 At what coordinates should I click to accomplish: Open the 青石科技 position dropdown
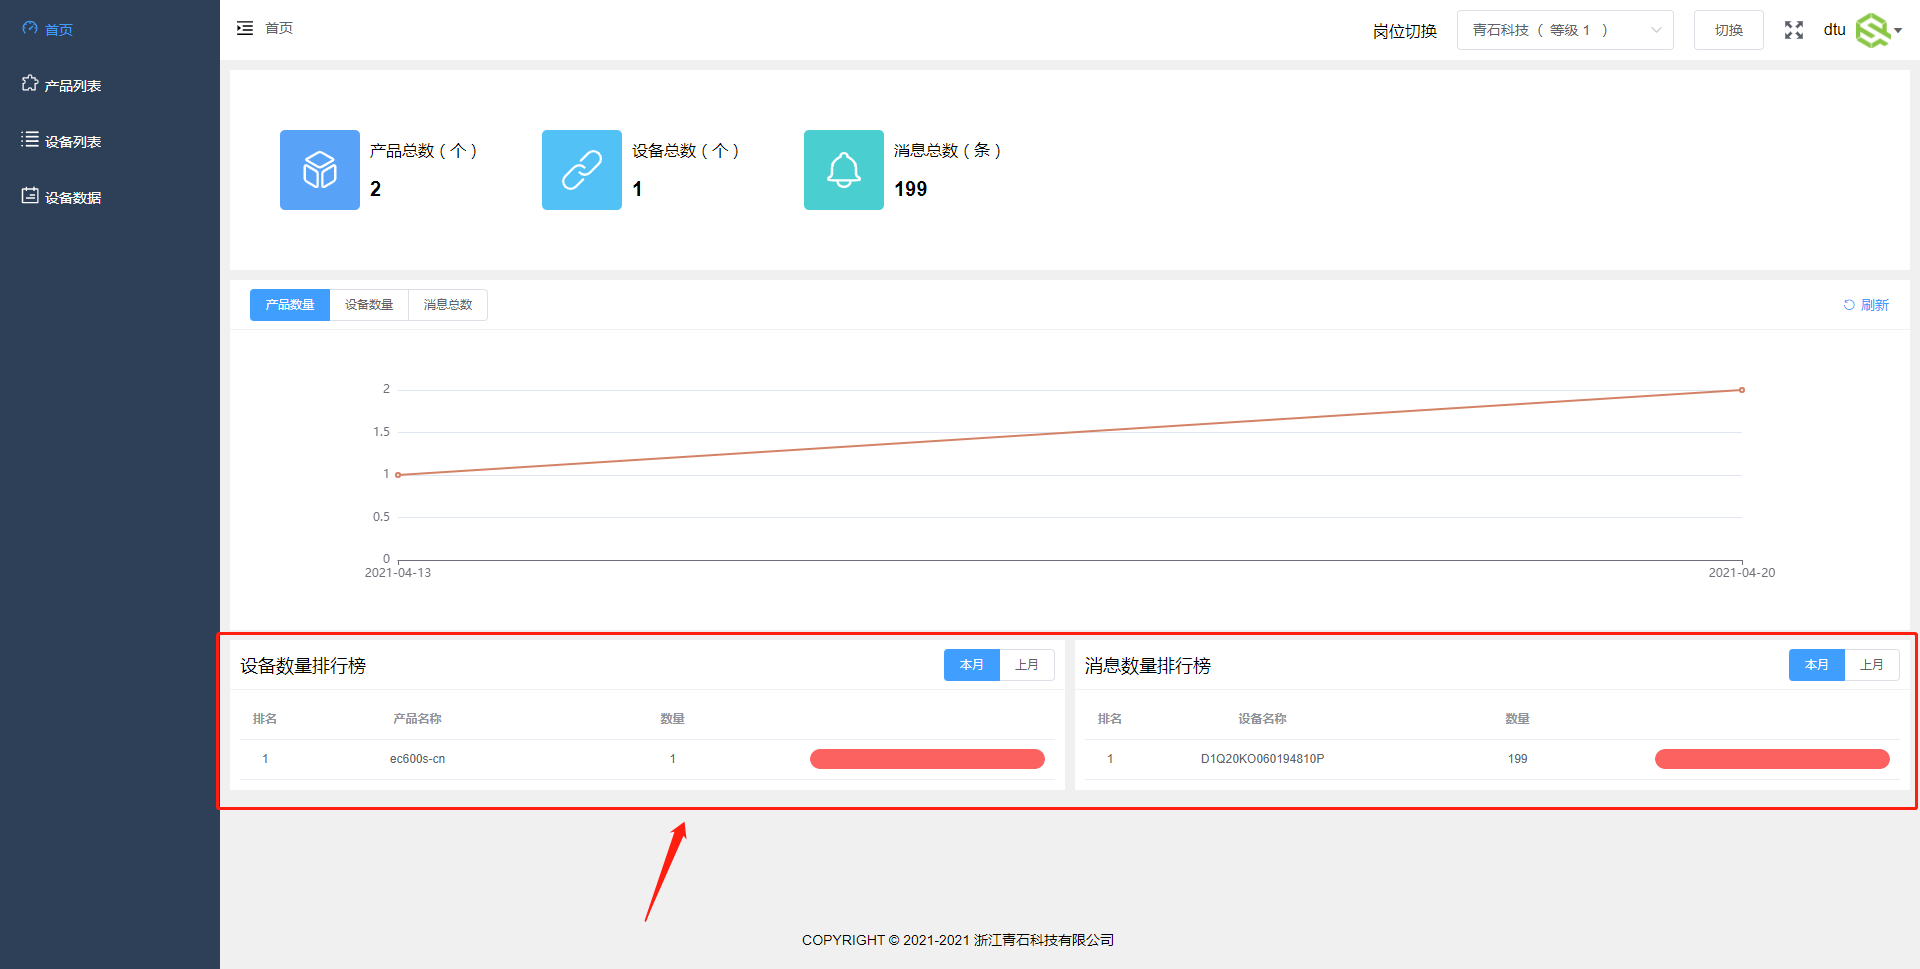(x=1564, y=30)
